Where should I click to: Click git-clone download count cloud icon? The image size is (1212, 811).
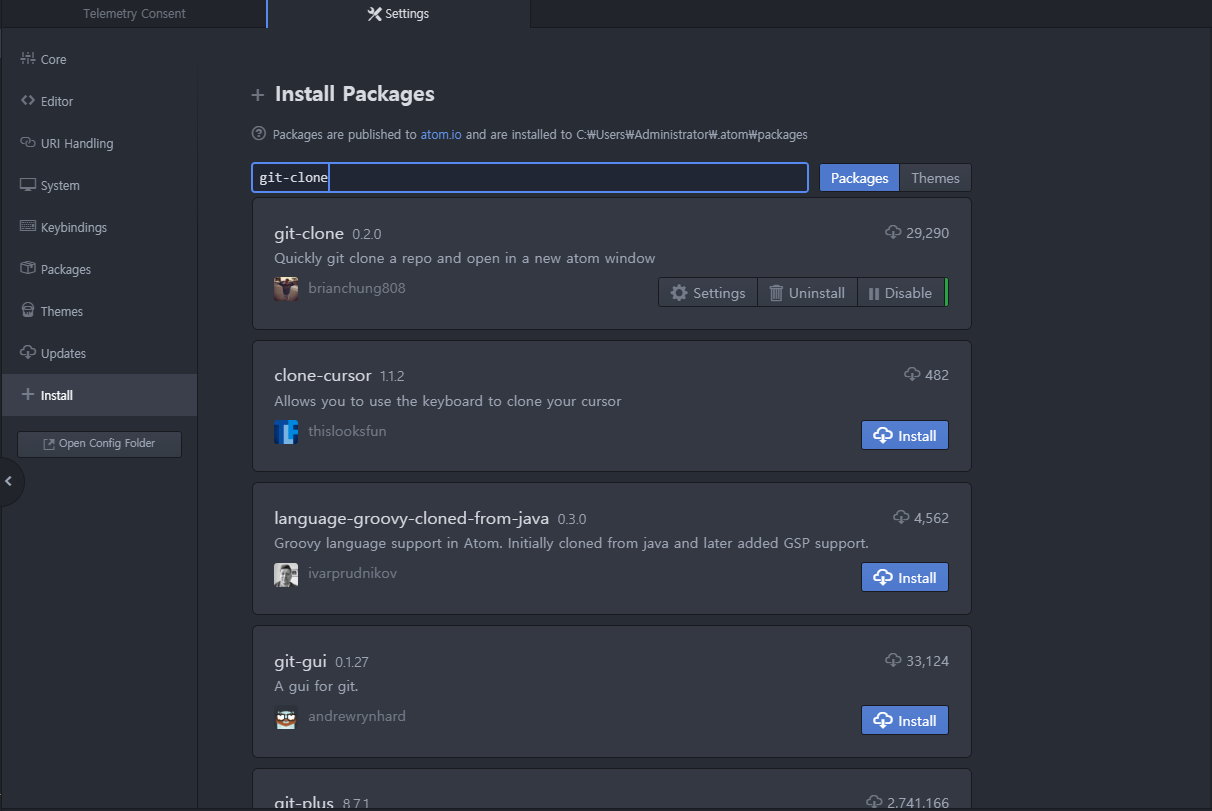pyautogui.click(x=893, y=232)
